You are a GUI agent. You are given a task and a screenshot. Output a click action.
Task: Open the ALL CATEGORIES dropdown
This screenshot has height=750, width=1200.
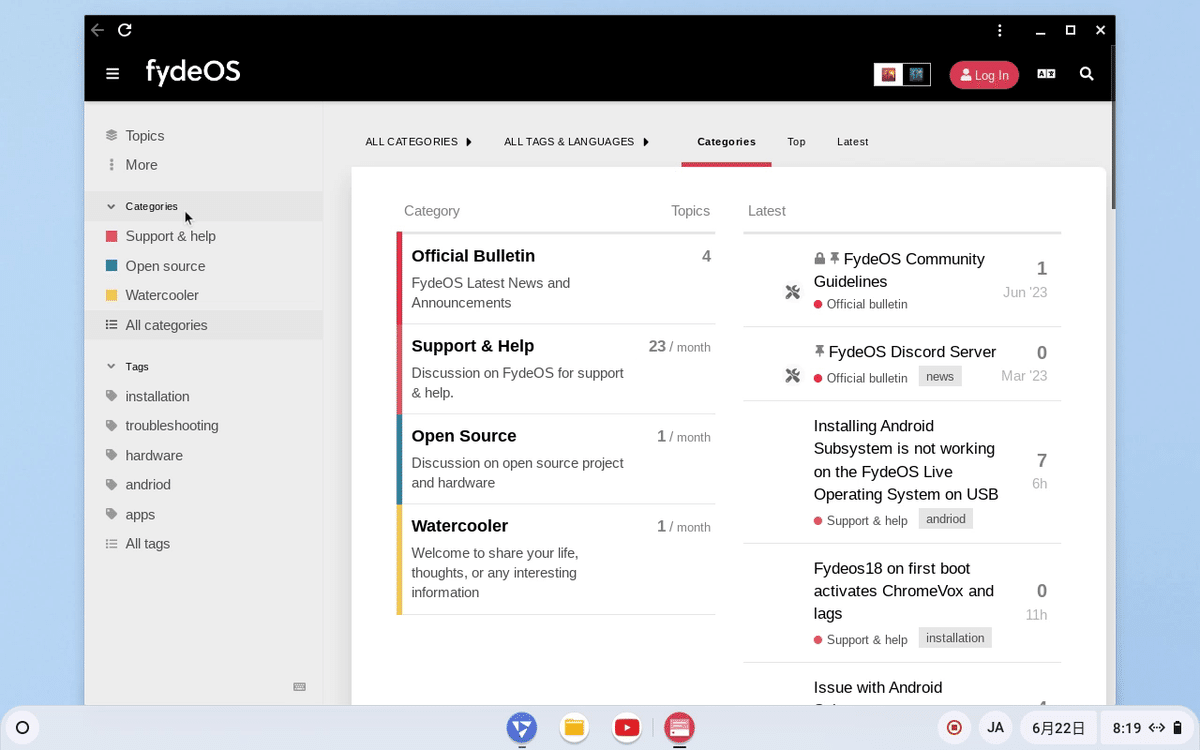coord(418,141)
